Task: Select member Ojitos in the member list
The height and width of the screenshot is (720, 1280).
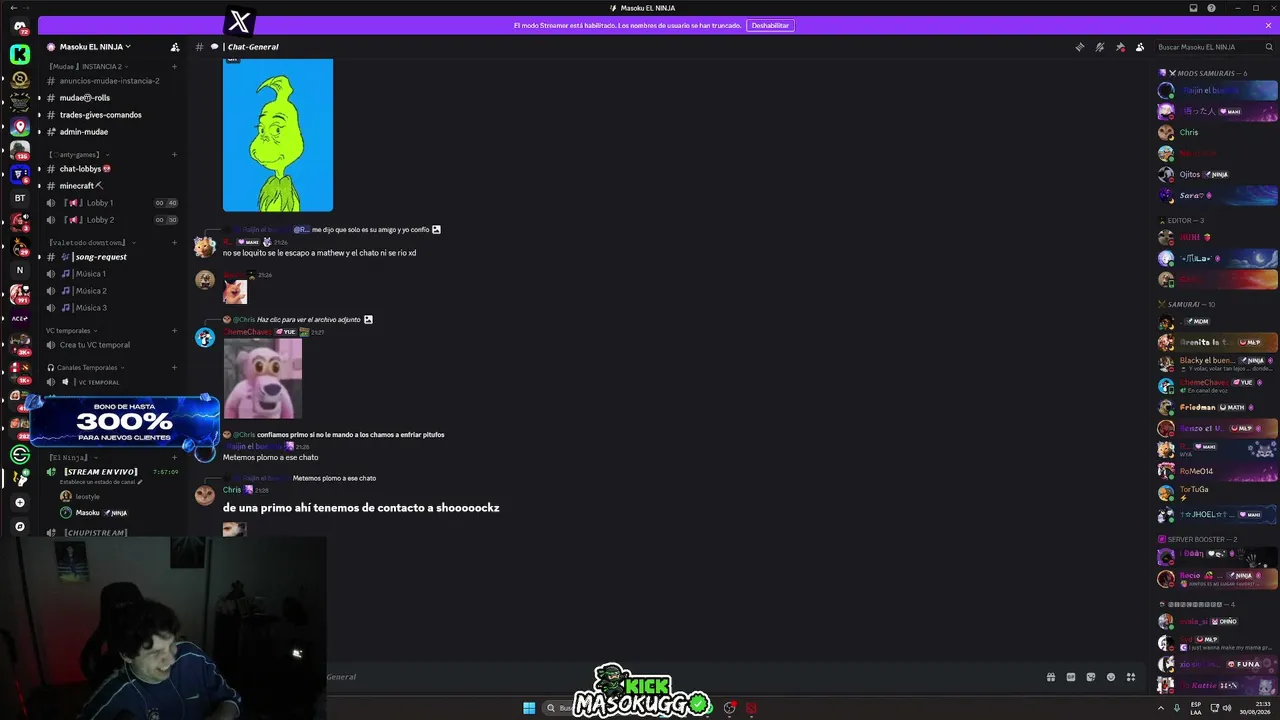Action: tap(1218, 174)
